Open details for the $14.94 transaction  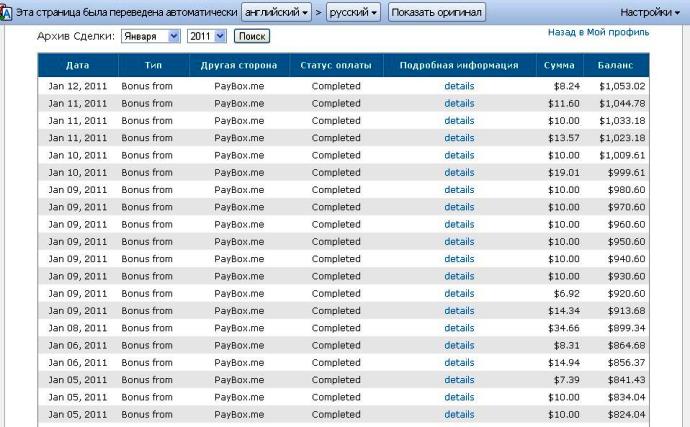pos(459,363)
